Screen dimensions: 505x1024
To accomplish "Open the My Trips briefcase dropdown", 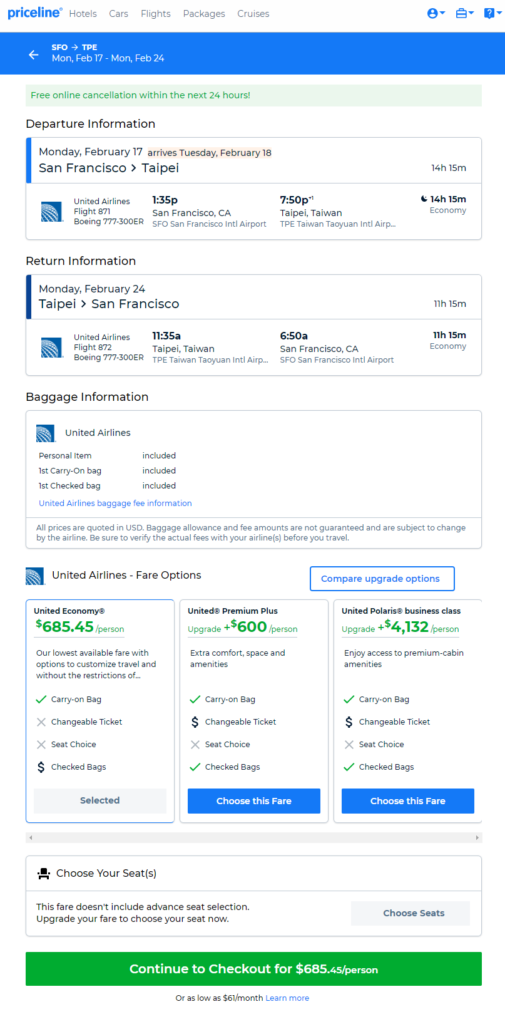I will click(x=464, y=13).
